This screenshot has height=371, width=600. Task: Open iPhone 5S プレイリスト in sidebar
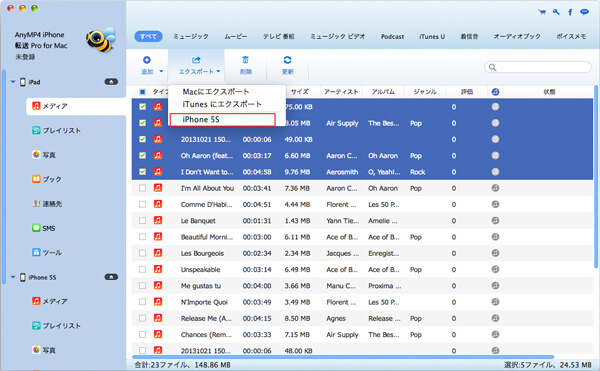pyautogui.click(x=57, y=326)
